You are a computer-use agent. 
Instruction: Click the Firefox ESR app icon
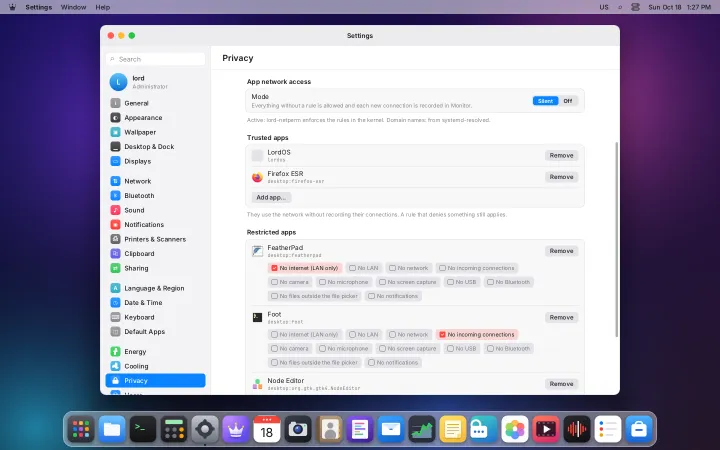(x=257, y=177)
